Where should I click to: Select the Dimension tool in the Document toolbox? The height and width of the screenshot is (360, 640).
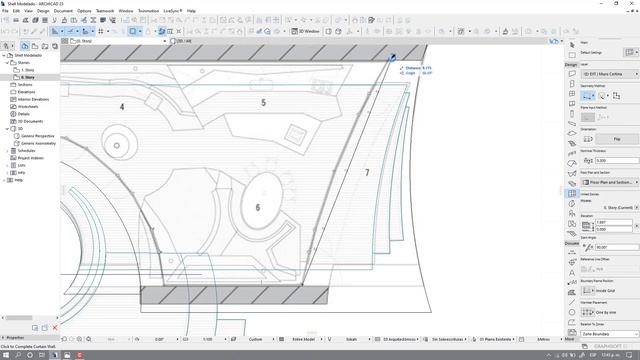(572, 252)
